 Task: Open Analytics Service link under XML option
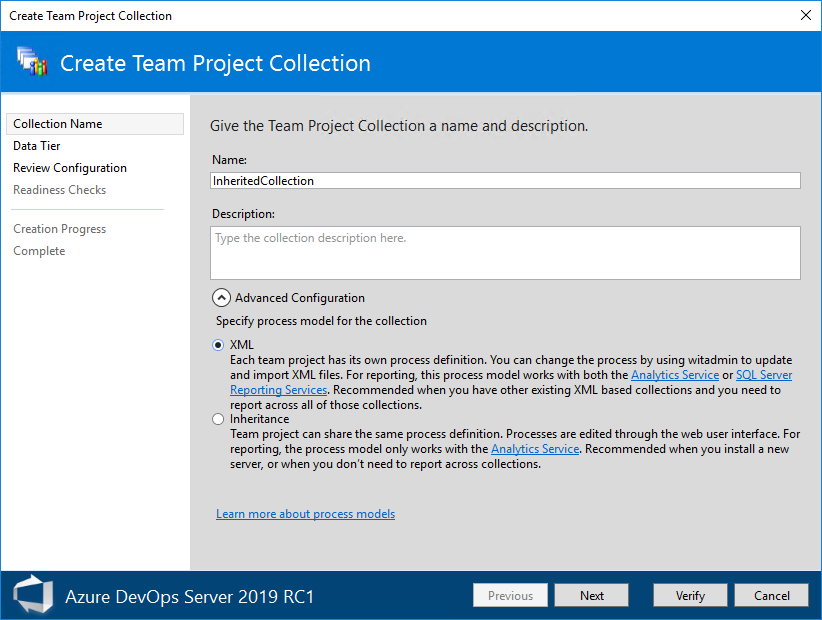(x=675, y=375)
